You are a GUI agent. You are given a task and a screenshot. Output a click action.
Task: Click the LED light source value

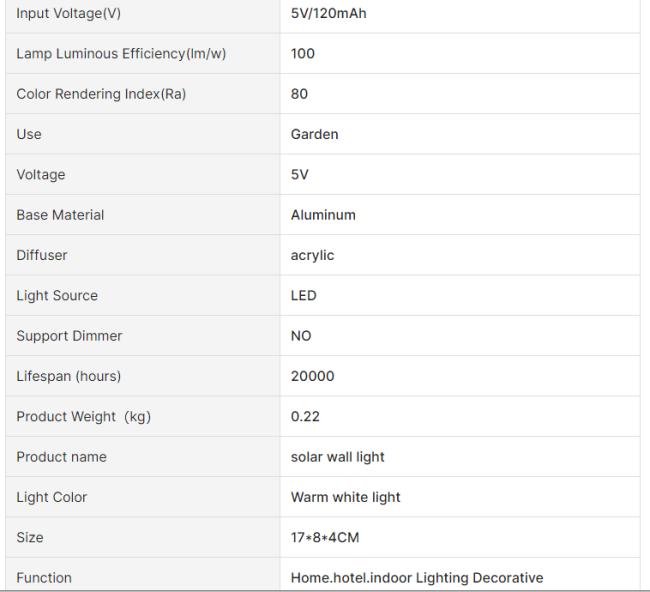click(x=303, y=295)
